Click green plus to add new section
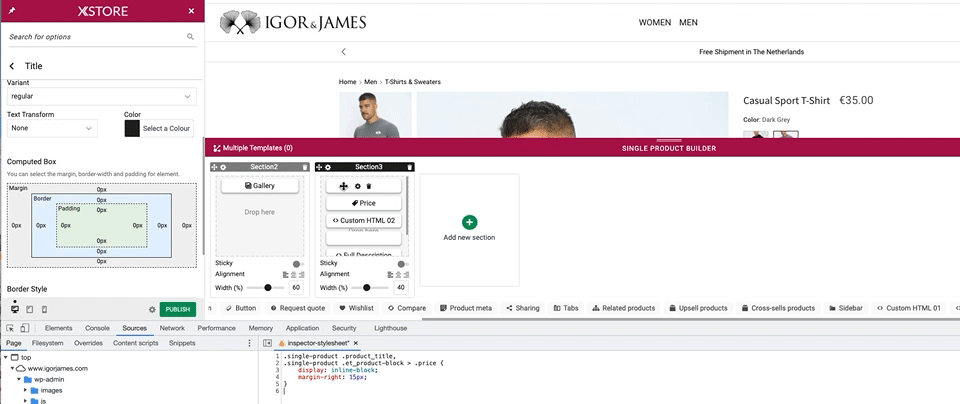This screenshot has width=960, height=404. click(470, 222)
